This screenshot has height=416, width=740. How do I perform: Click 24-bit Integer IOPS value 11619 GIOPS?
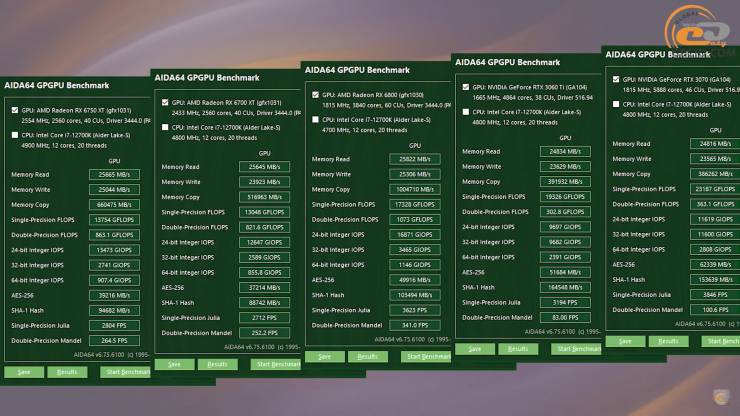tap(715, 220)
